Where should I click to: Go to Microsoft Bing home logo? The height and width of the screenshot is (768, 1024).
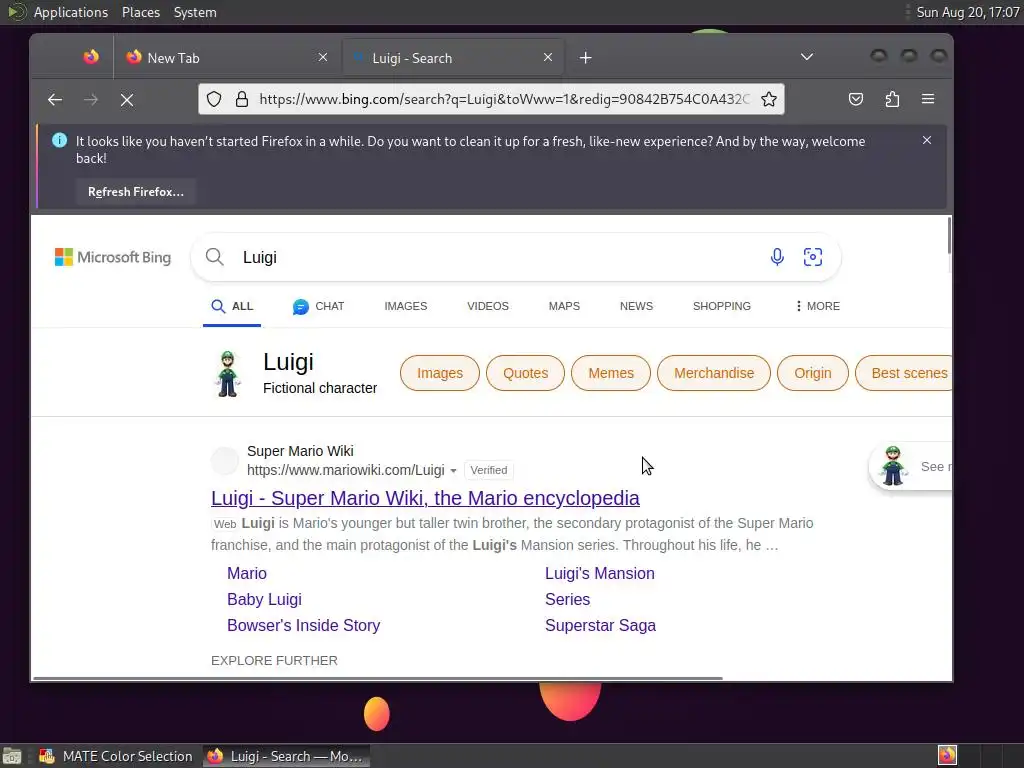[x=112, y=257]
